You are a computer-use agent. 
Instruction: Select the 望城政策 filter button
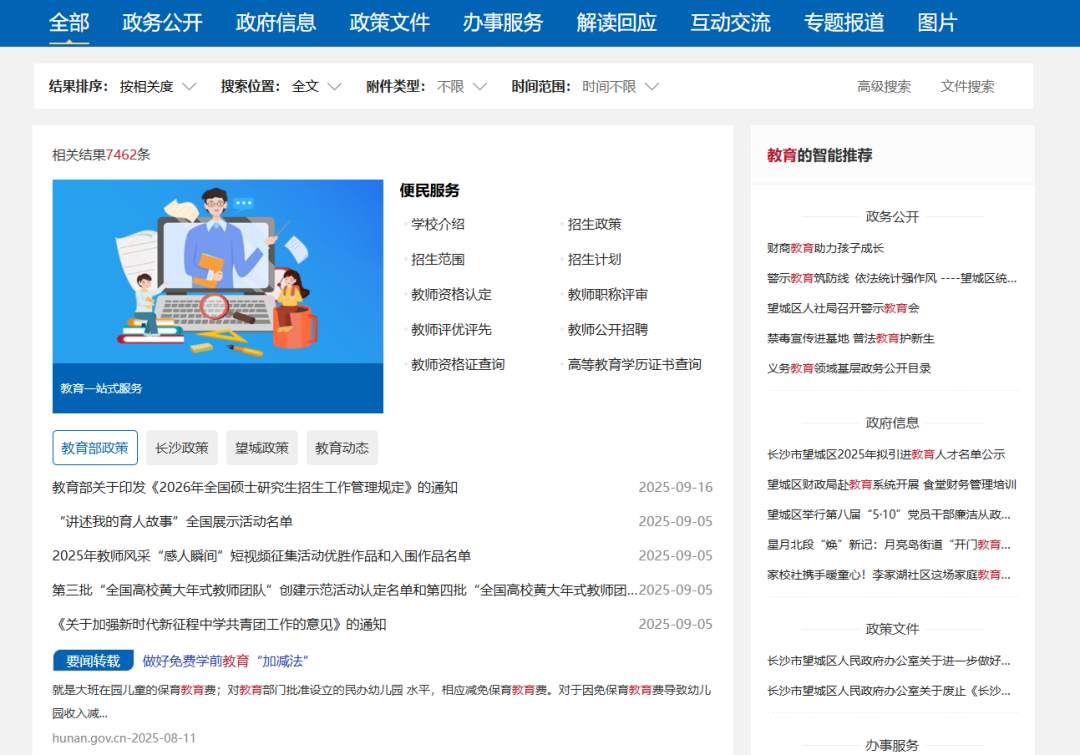pos(262,448)
